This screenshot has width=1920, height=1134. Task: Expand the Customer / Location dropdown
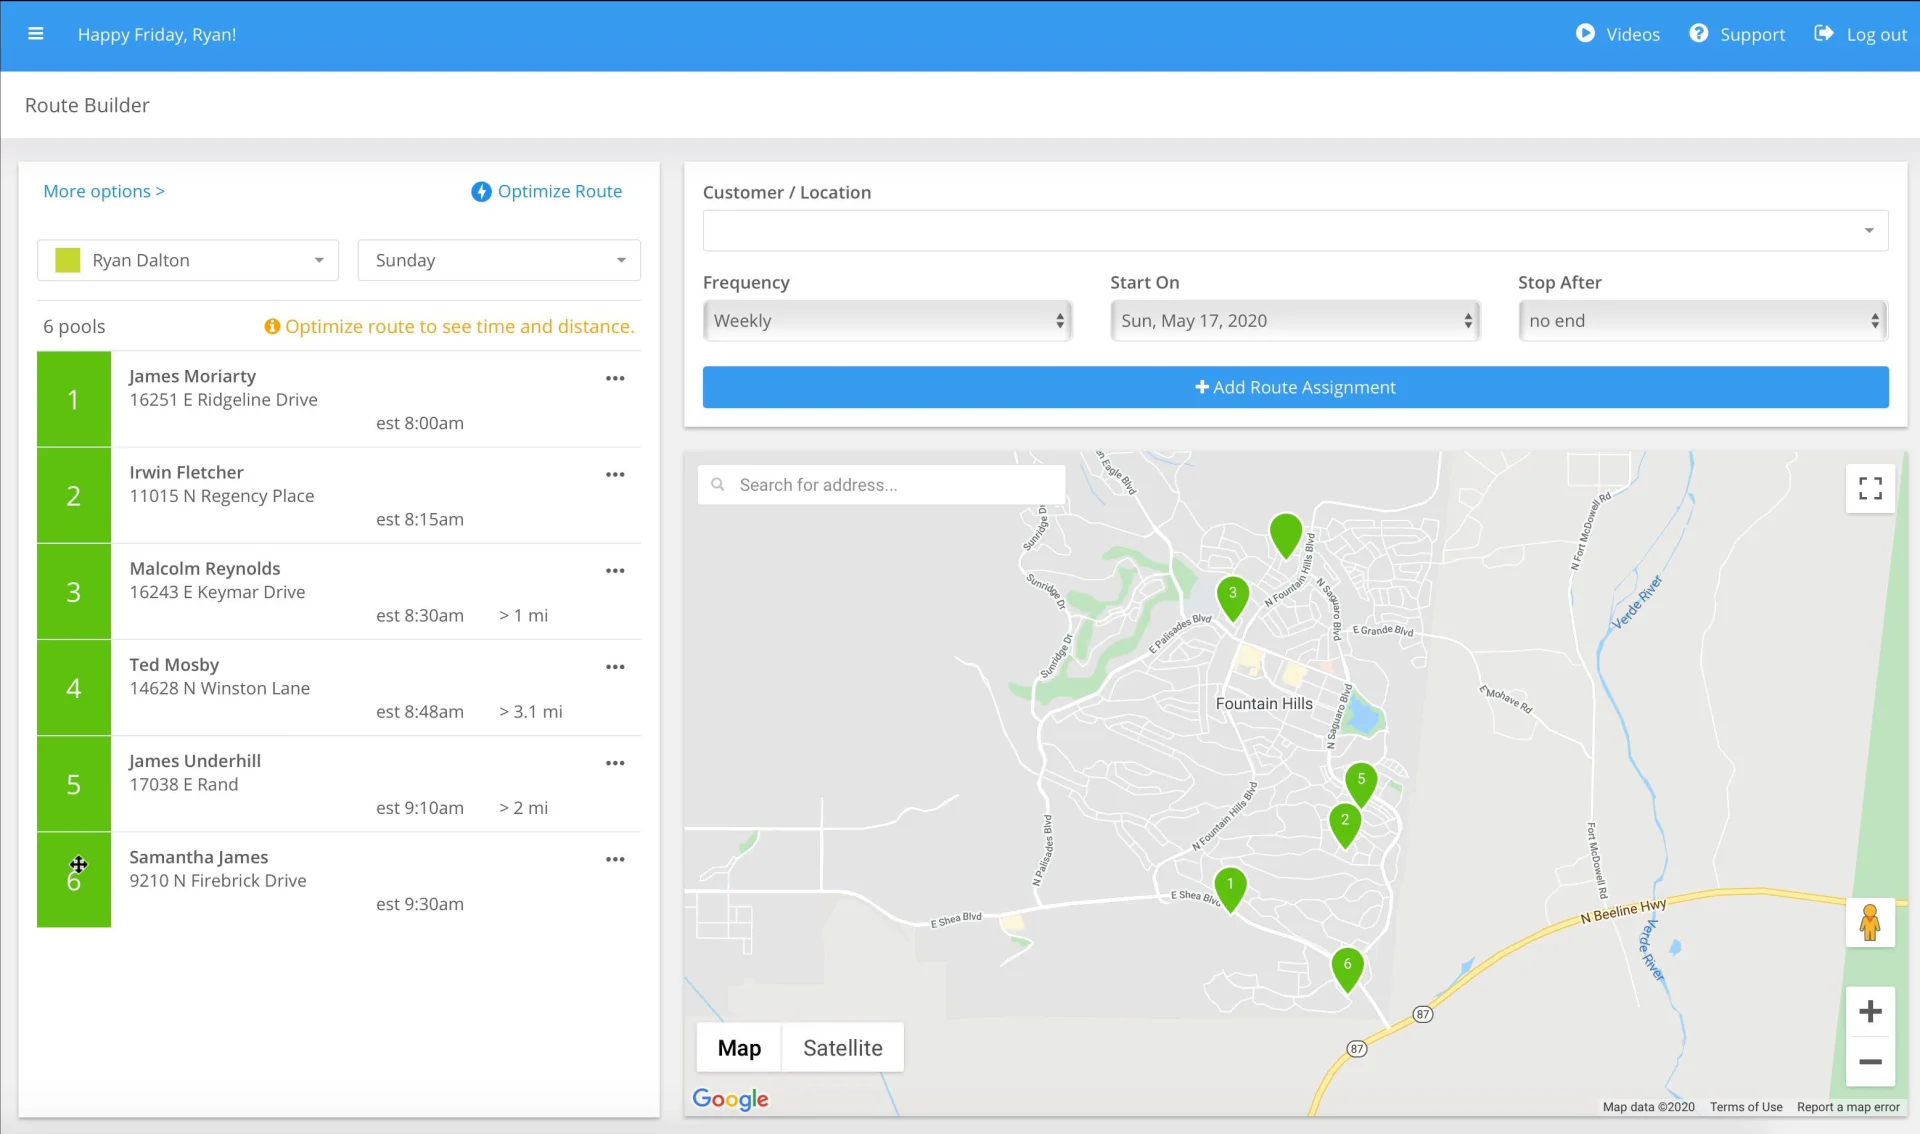point(1295,230)
